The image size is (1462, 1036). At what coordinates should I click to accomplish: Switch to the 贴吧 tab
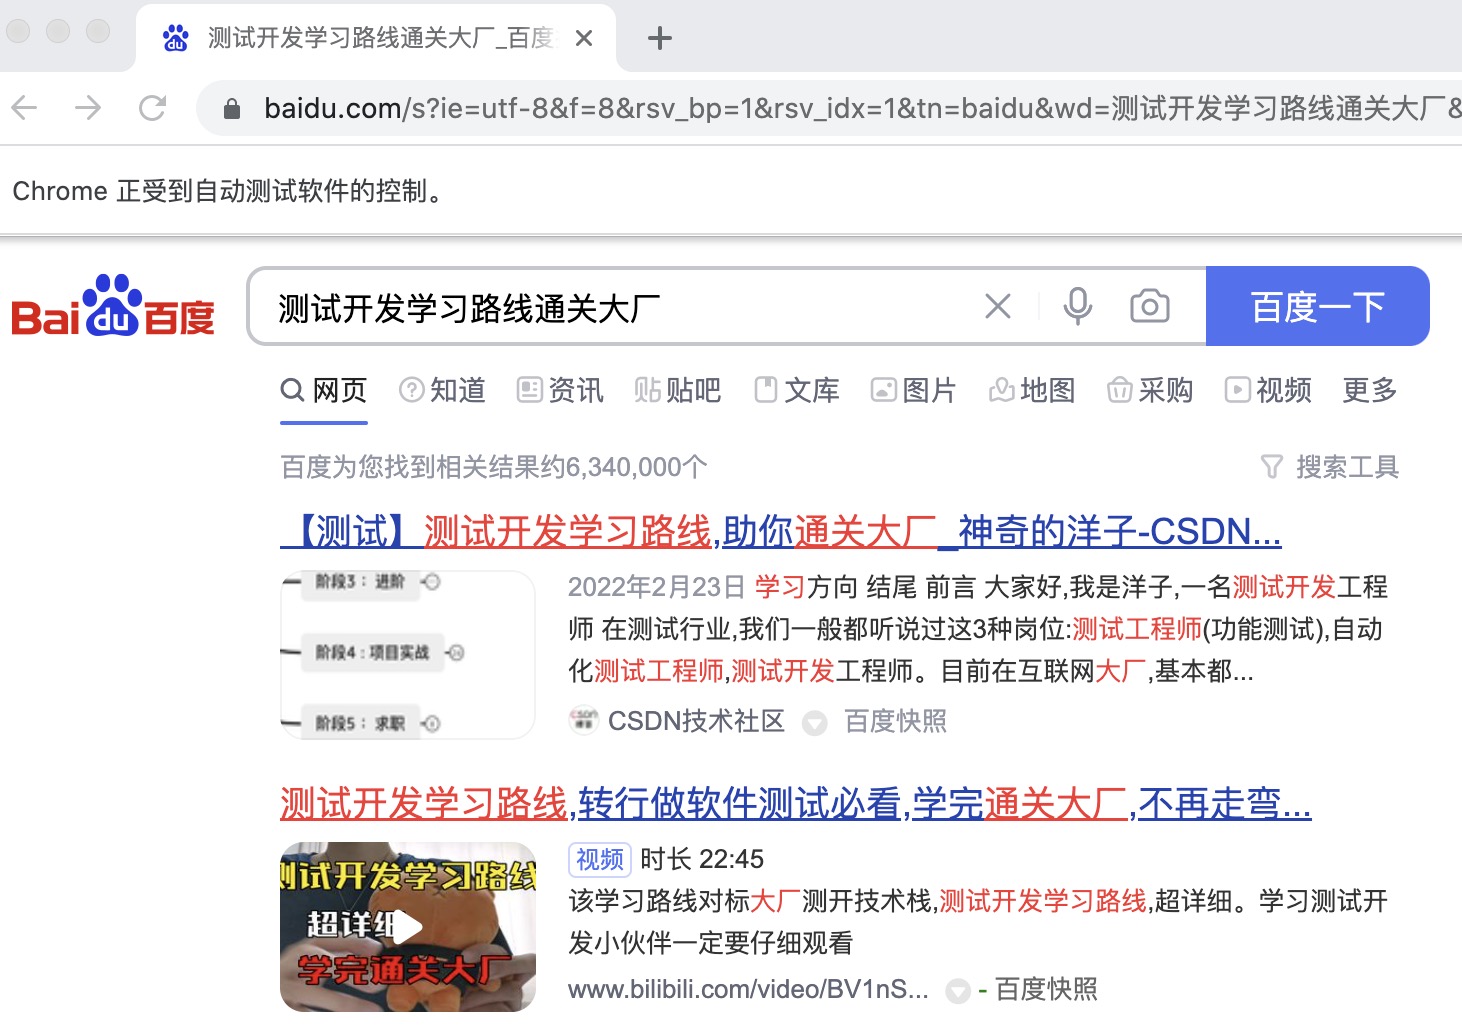[x=678, y=390]
